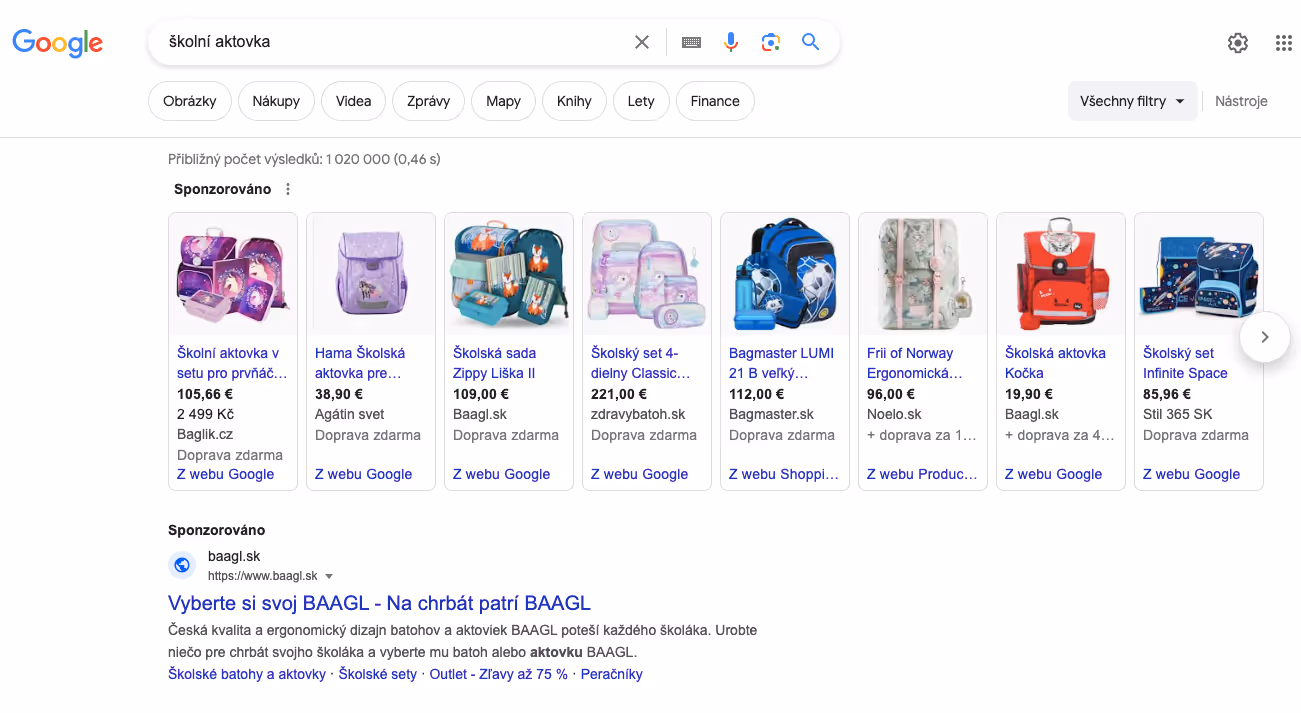Open Frii of Norway backpack image
Viewport: 1301px width, 713px height.
point(923,275)
